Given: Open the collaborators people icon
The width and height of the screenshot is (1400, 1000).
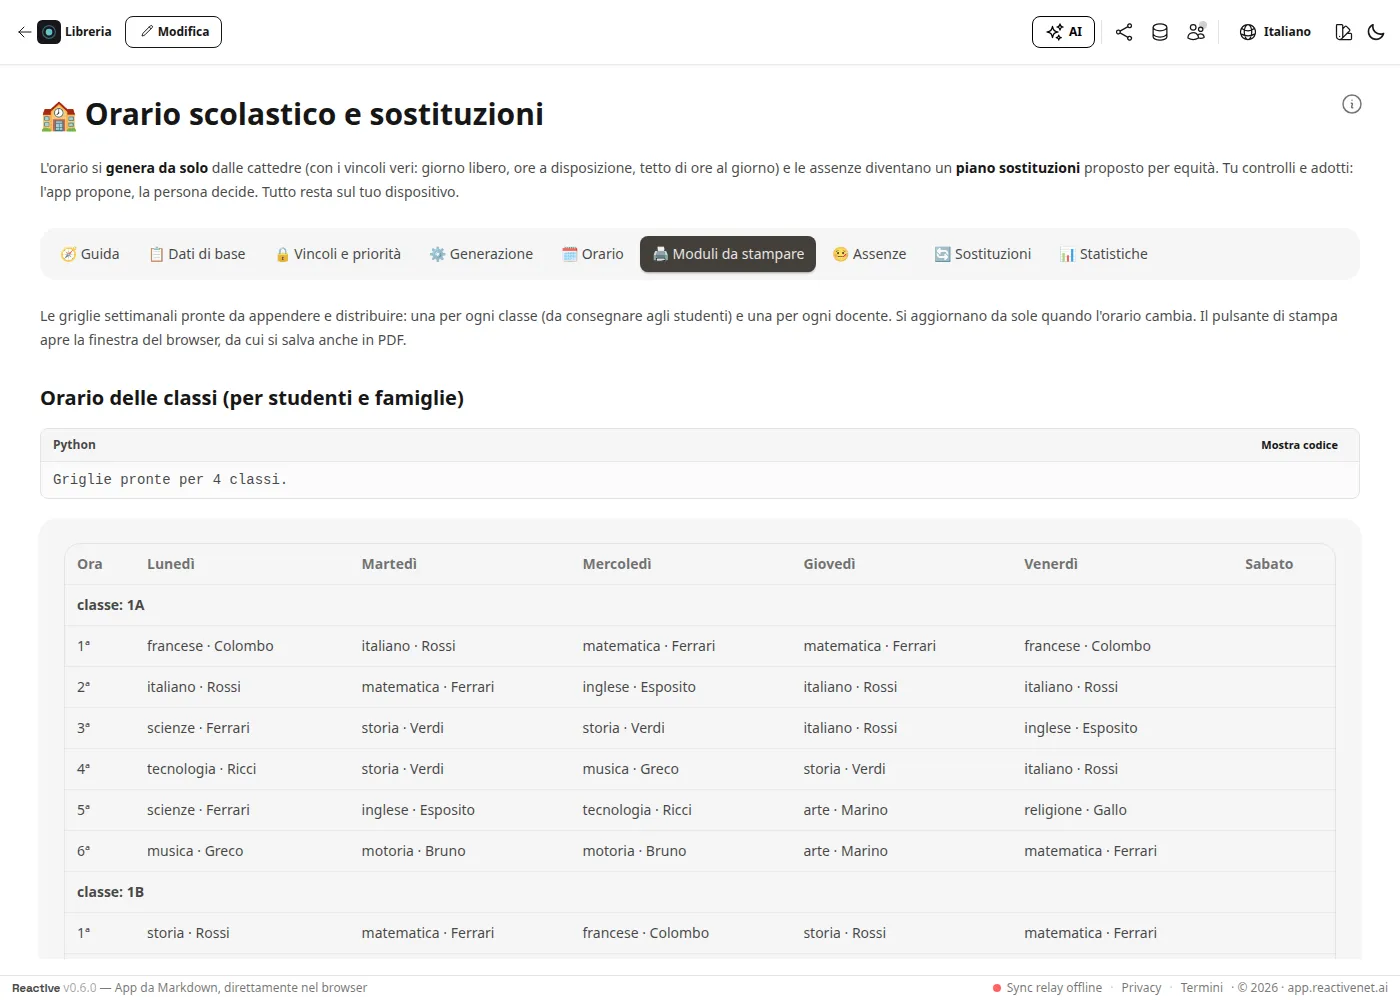Looking at the screenshot, I should (x=1196, y=32).
